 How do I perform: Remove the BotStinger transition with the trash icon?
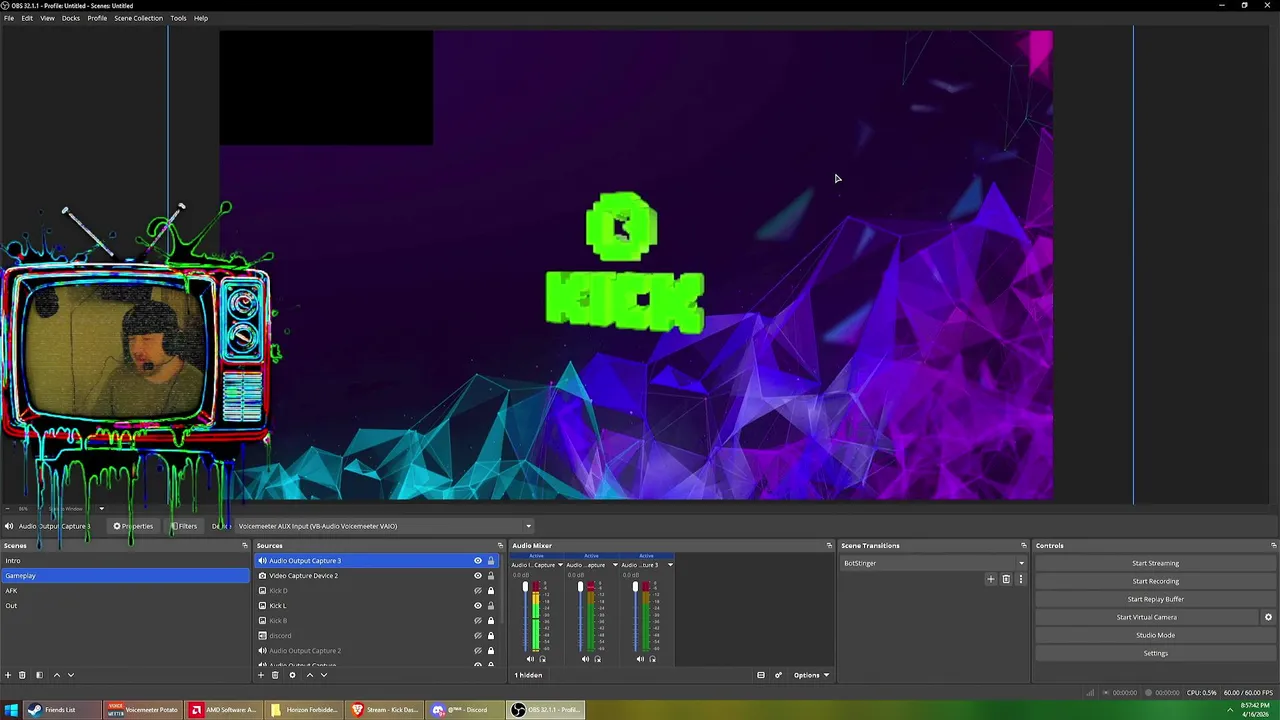1006,579
